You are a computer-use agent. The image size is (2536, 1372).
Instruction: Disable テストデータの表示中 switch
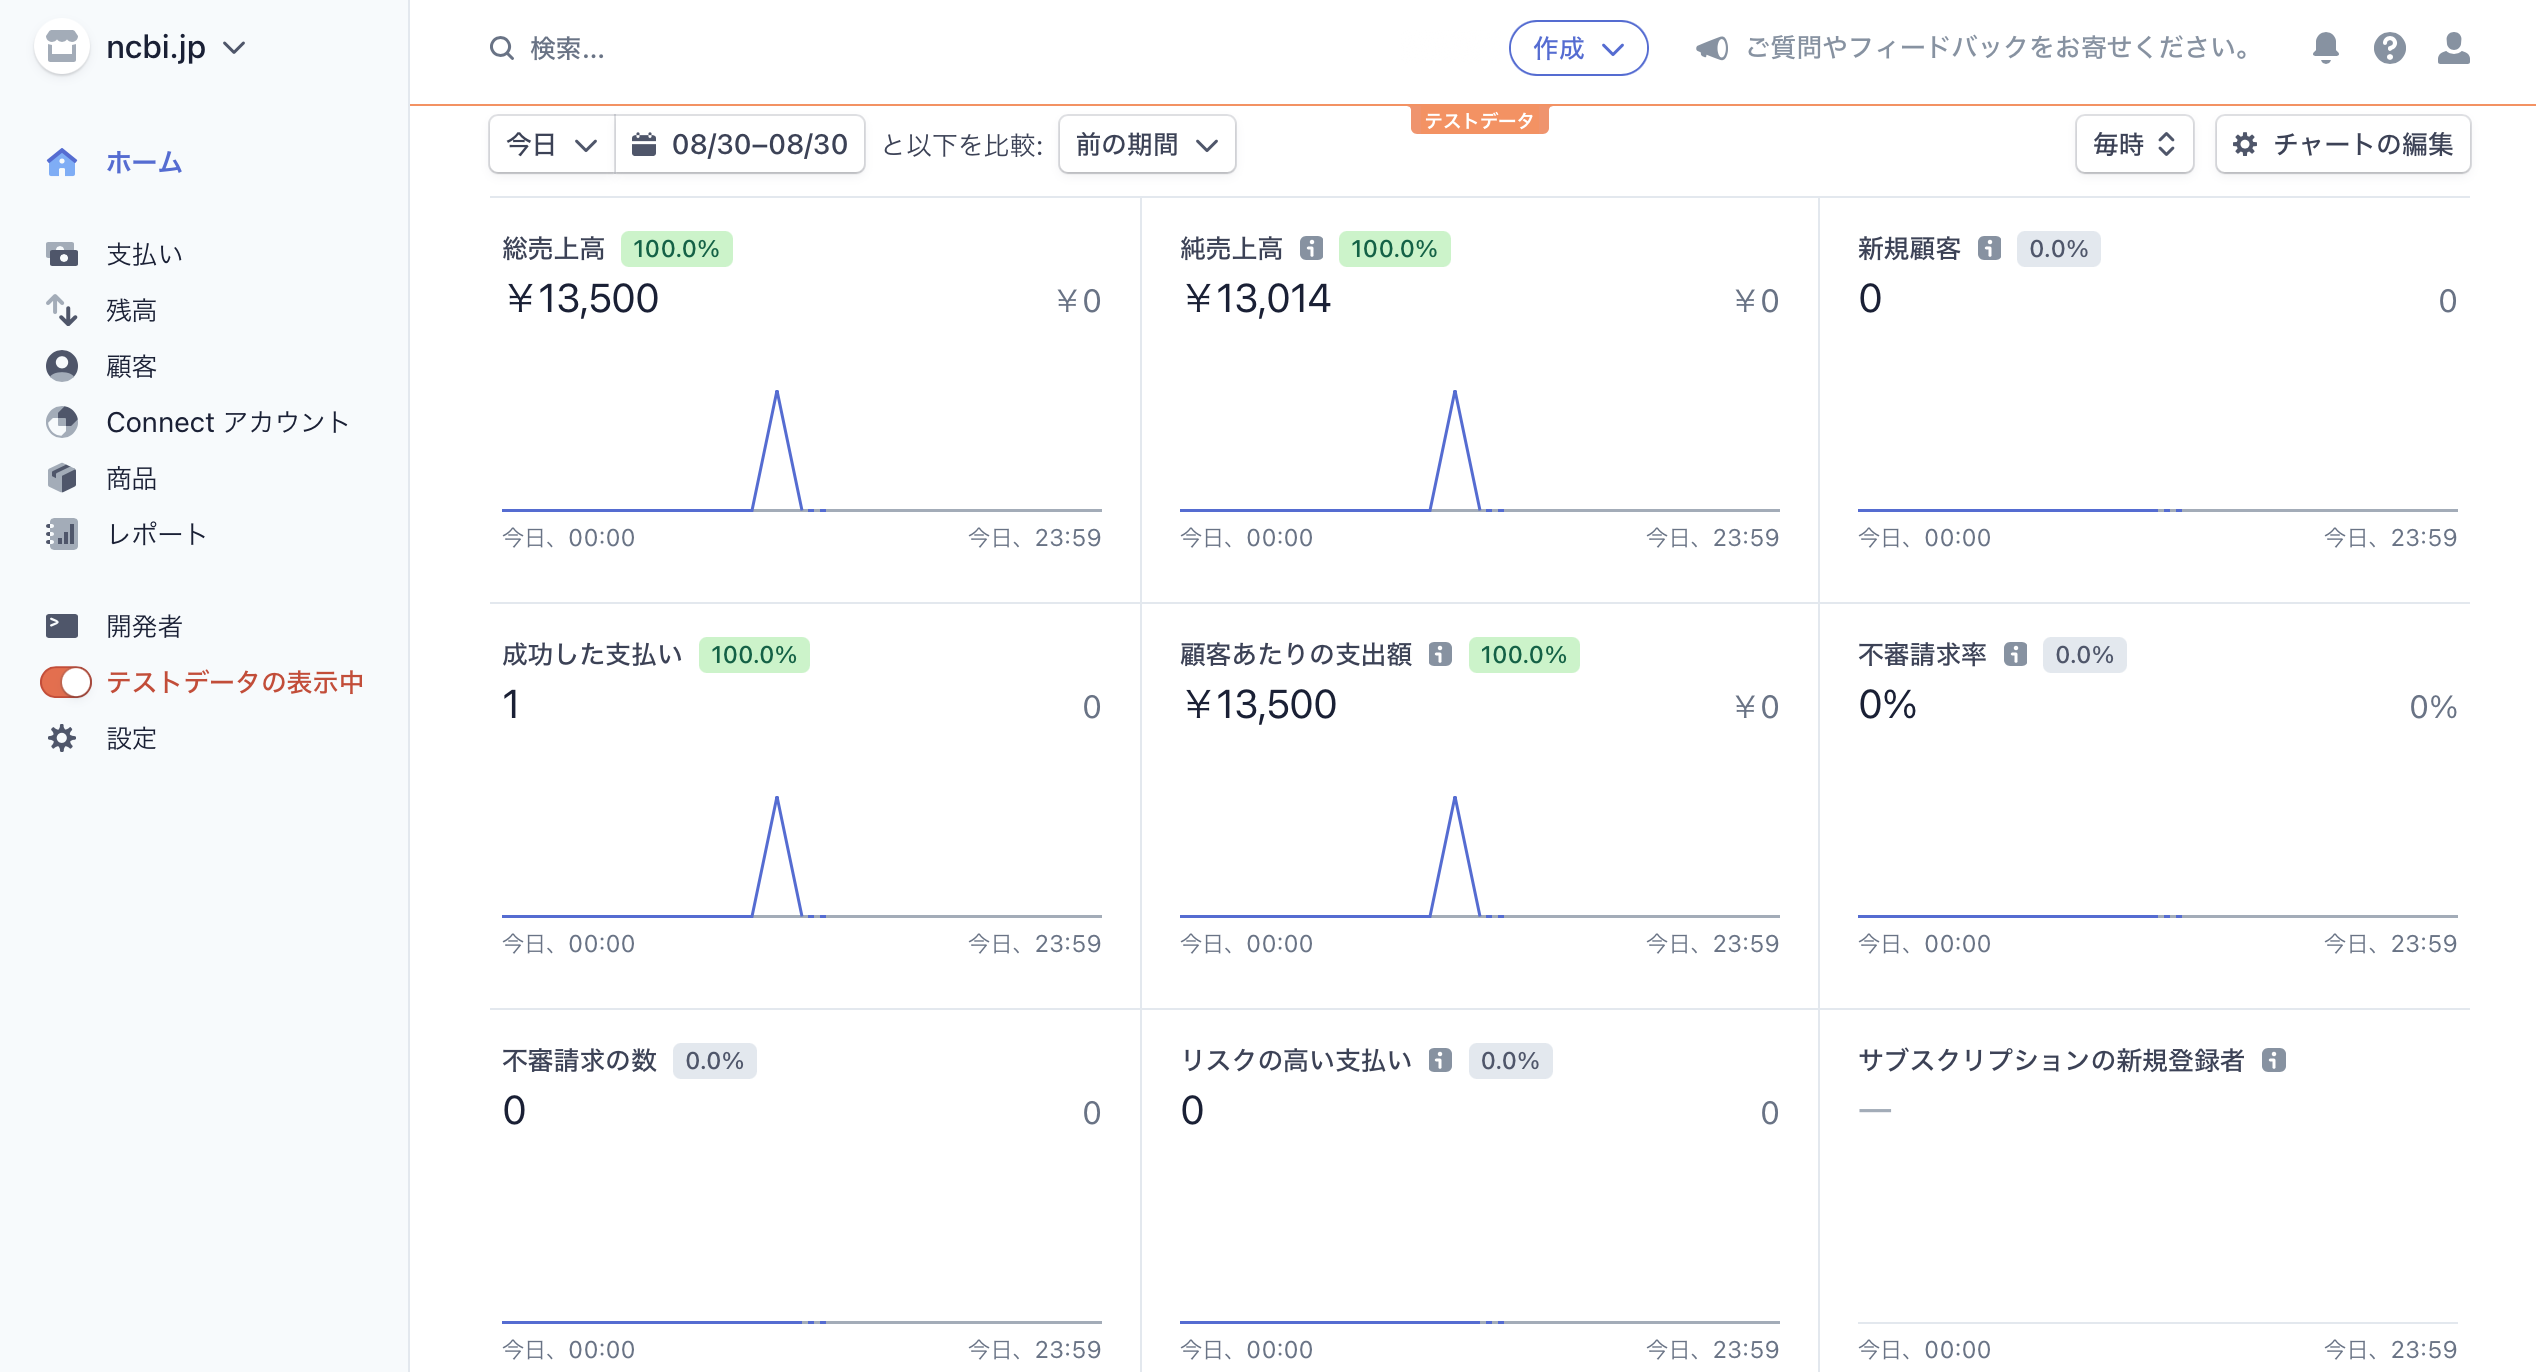(64, 682)
